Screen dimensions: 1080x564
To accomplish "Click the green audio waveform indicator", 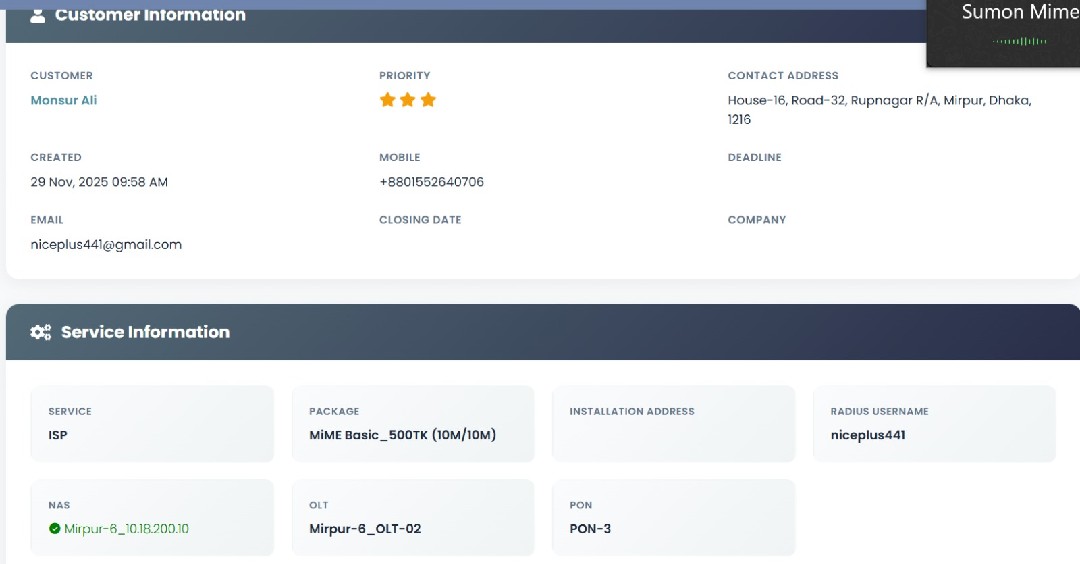I will [x=1020, y=41].
